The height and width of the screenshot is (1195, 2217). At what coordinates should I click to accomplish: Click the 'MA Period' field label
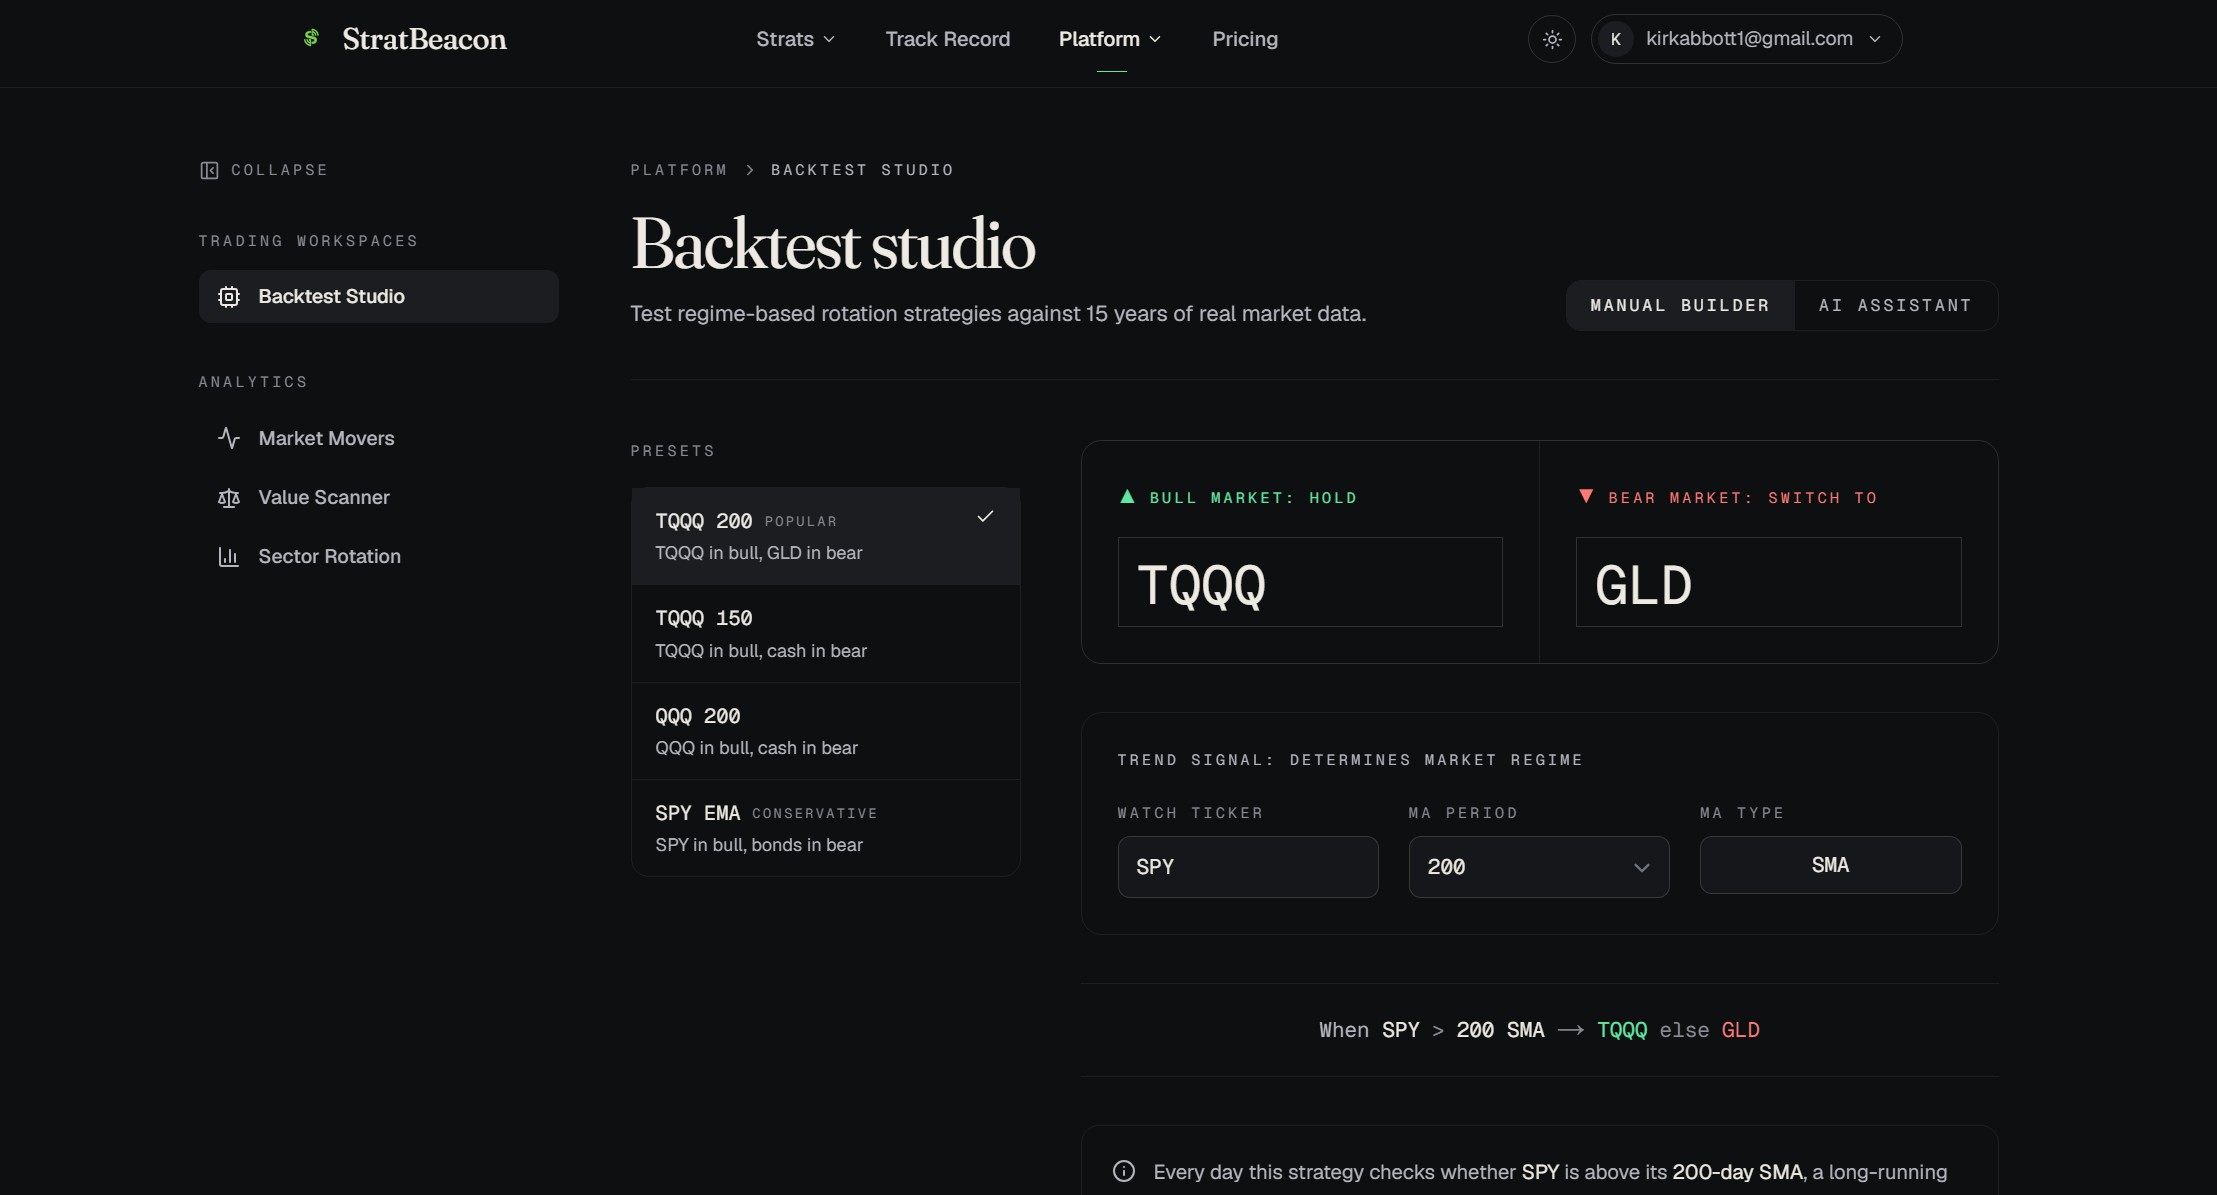click(1463, 813)
